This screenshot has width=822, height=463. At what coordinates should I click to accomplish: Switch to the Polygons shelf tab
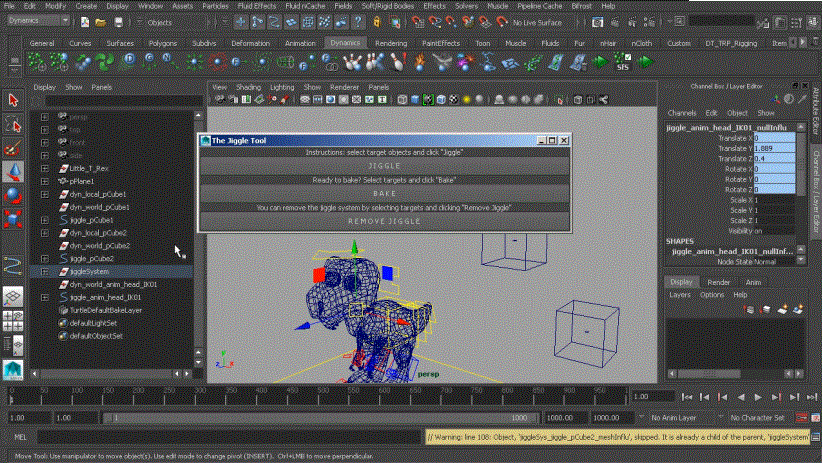pyautogui.click(x=163, y=44)
